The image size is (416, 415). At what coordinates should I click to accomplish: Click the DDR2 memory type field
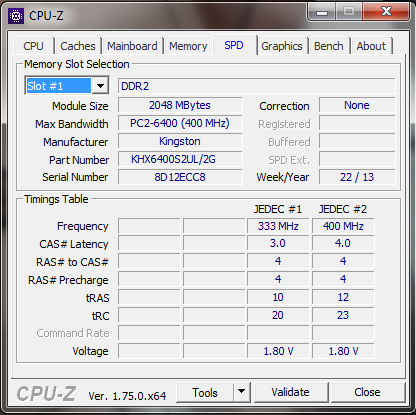tap(257, 86)
